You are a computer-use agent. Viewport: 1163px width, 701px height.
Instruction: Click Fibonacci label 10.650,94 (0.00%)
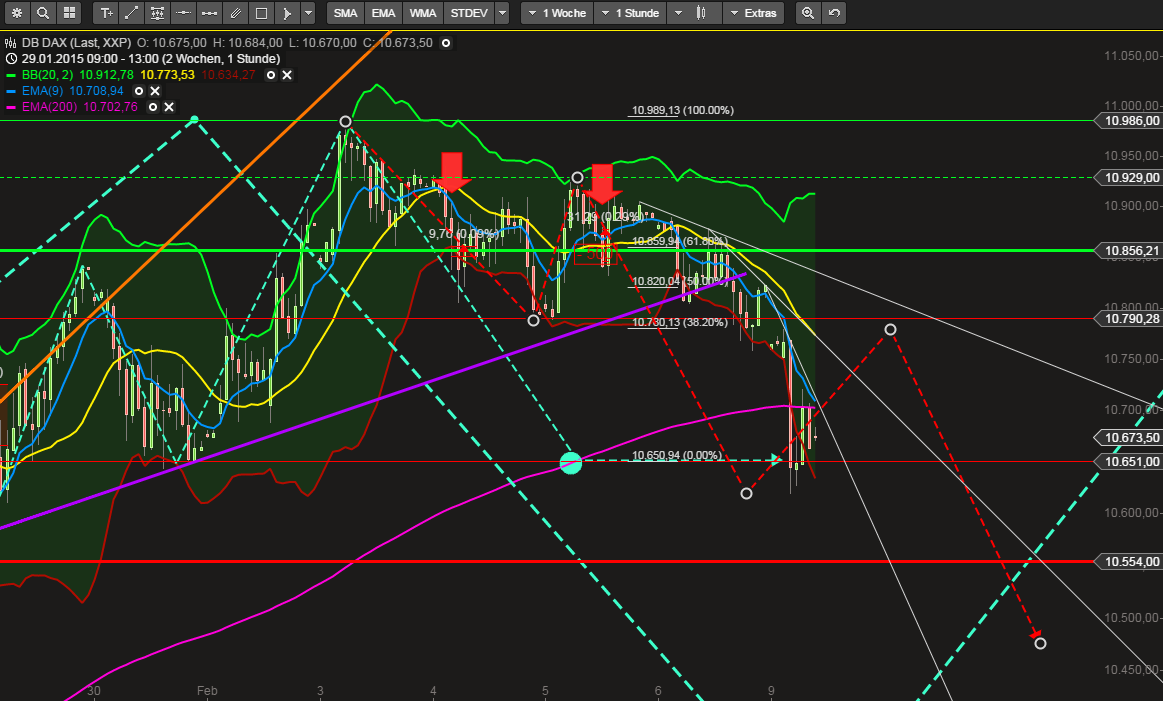click(x=676, y=455)
